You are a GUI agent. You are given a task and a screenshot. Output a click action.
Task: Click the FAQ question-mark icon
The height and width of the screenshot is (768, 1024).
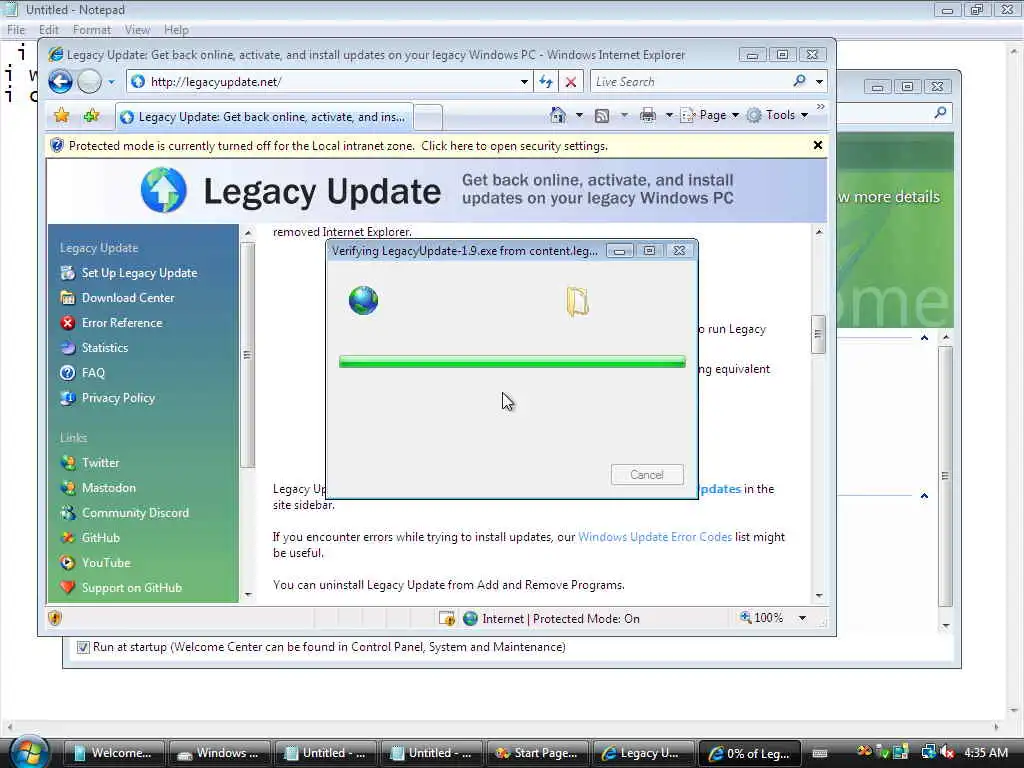click(68, 373)
